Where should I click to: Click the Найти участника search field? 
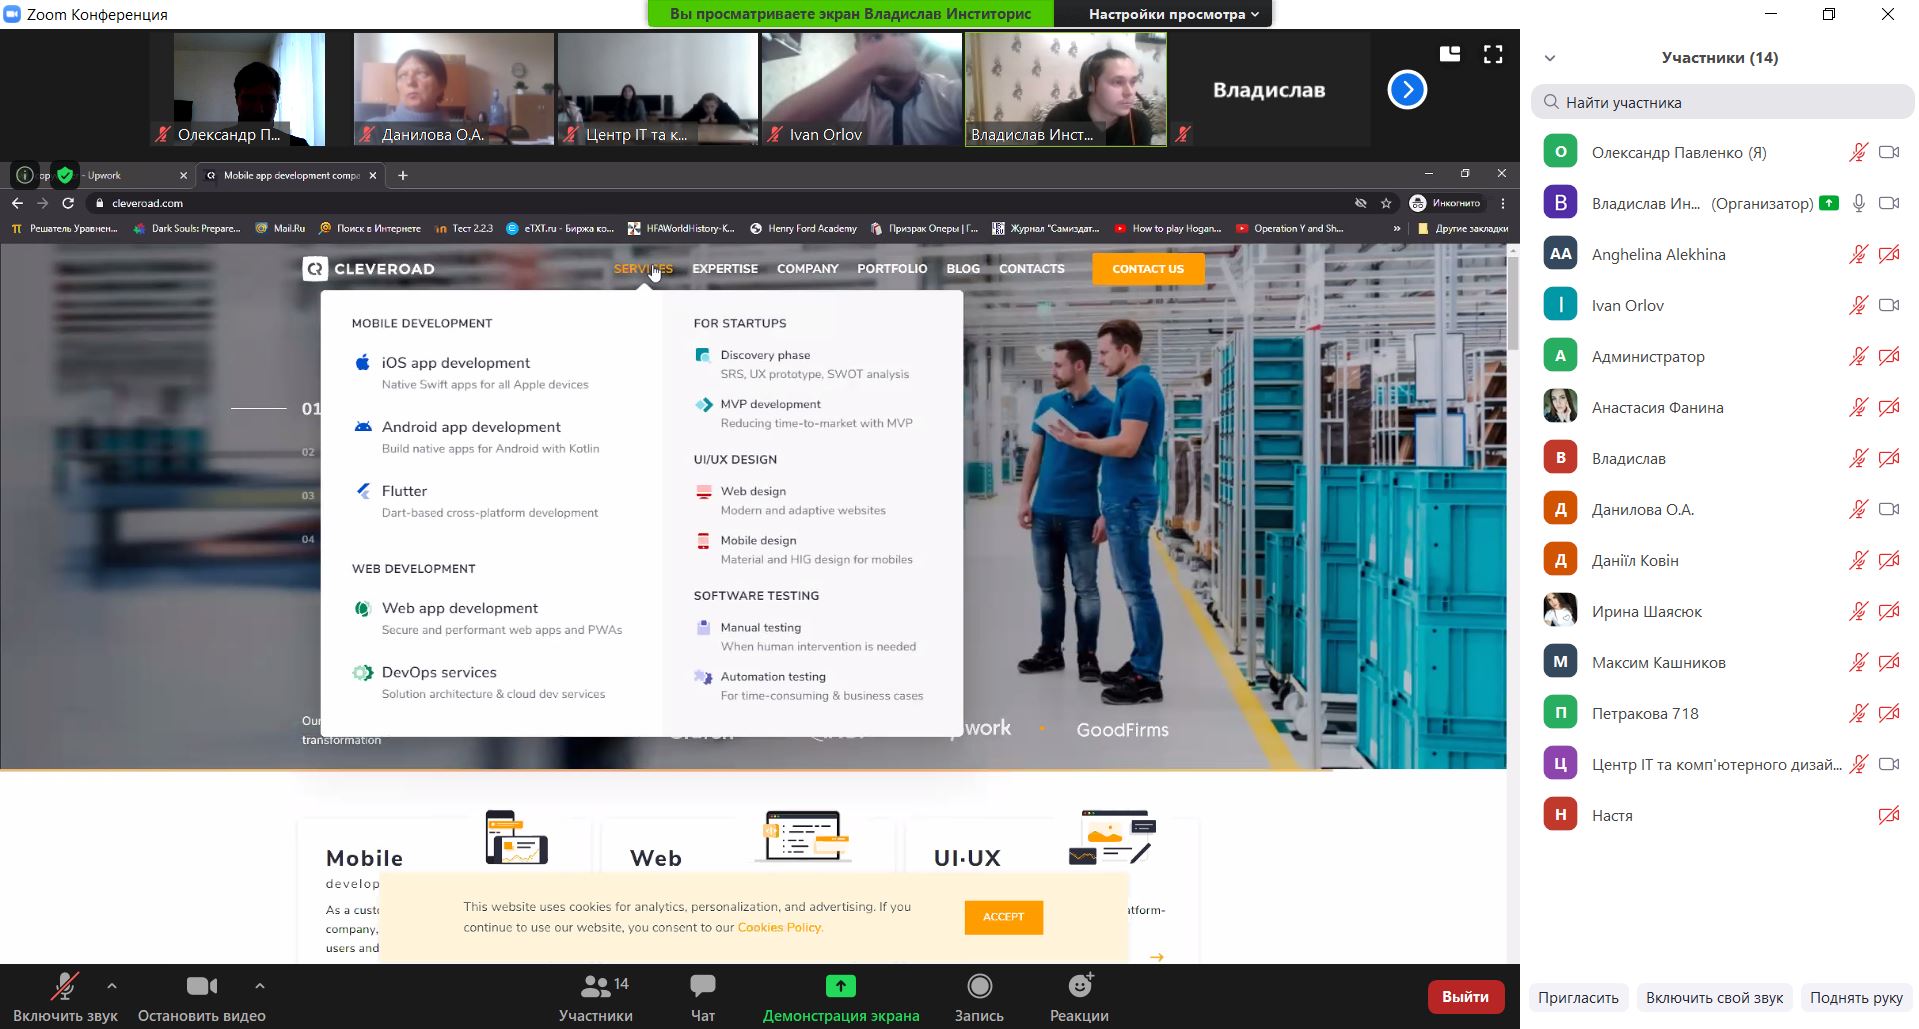click(x=1722, y=102)
